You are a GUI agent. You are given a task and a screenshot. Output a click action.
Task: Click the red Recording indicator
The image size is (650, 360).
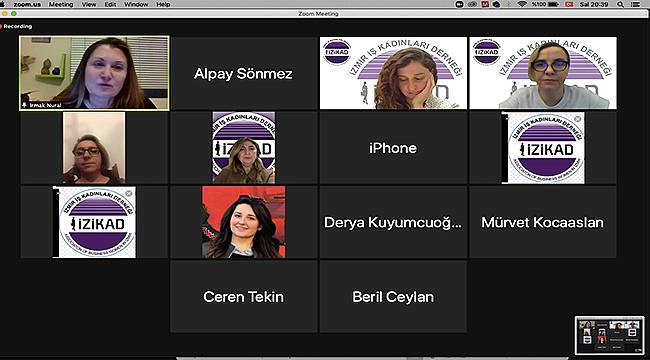16,26
